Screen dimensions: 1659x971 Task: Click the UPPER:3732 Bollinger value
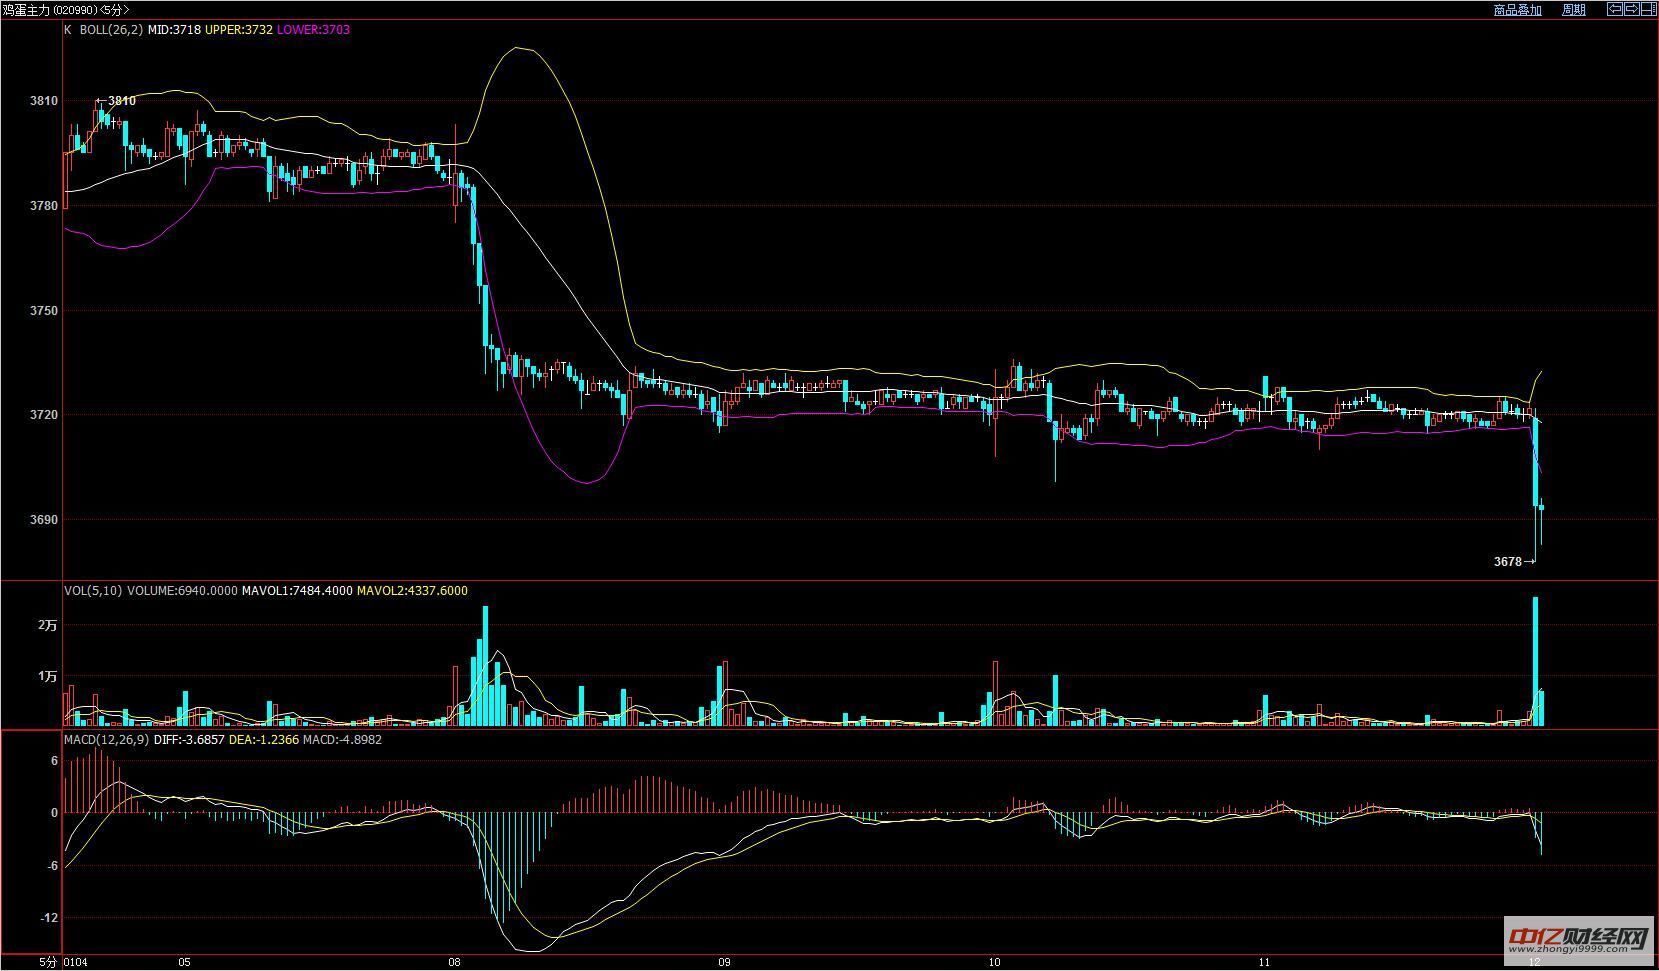click(x=239, y=30)
